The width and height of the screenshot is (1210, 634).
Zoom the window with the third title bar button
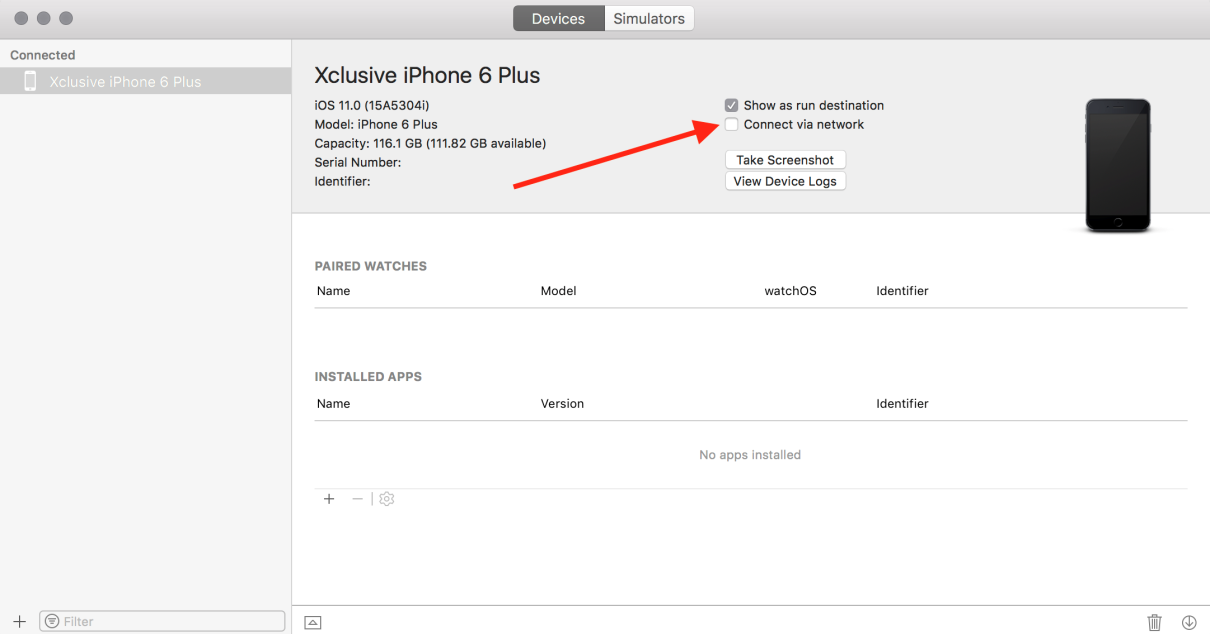66,18
